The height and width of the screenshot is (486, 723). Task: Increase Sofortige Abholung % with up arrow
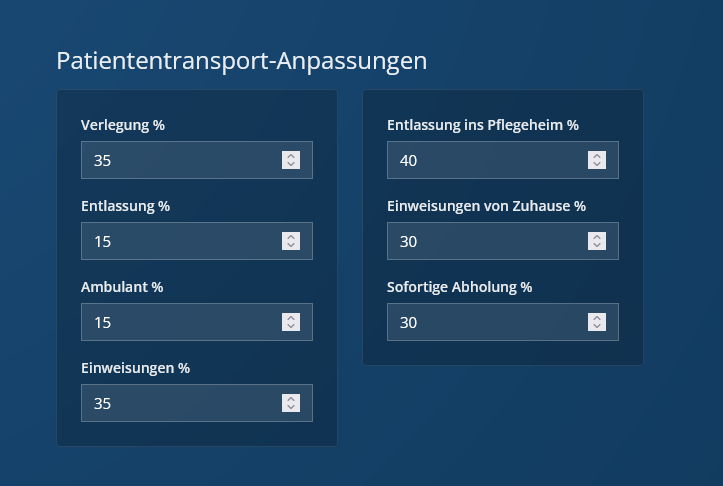pyautogui.click(x=597, y=318)
